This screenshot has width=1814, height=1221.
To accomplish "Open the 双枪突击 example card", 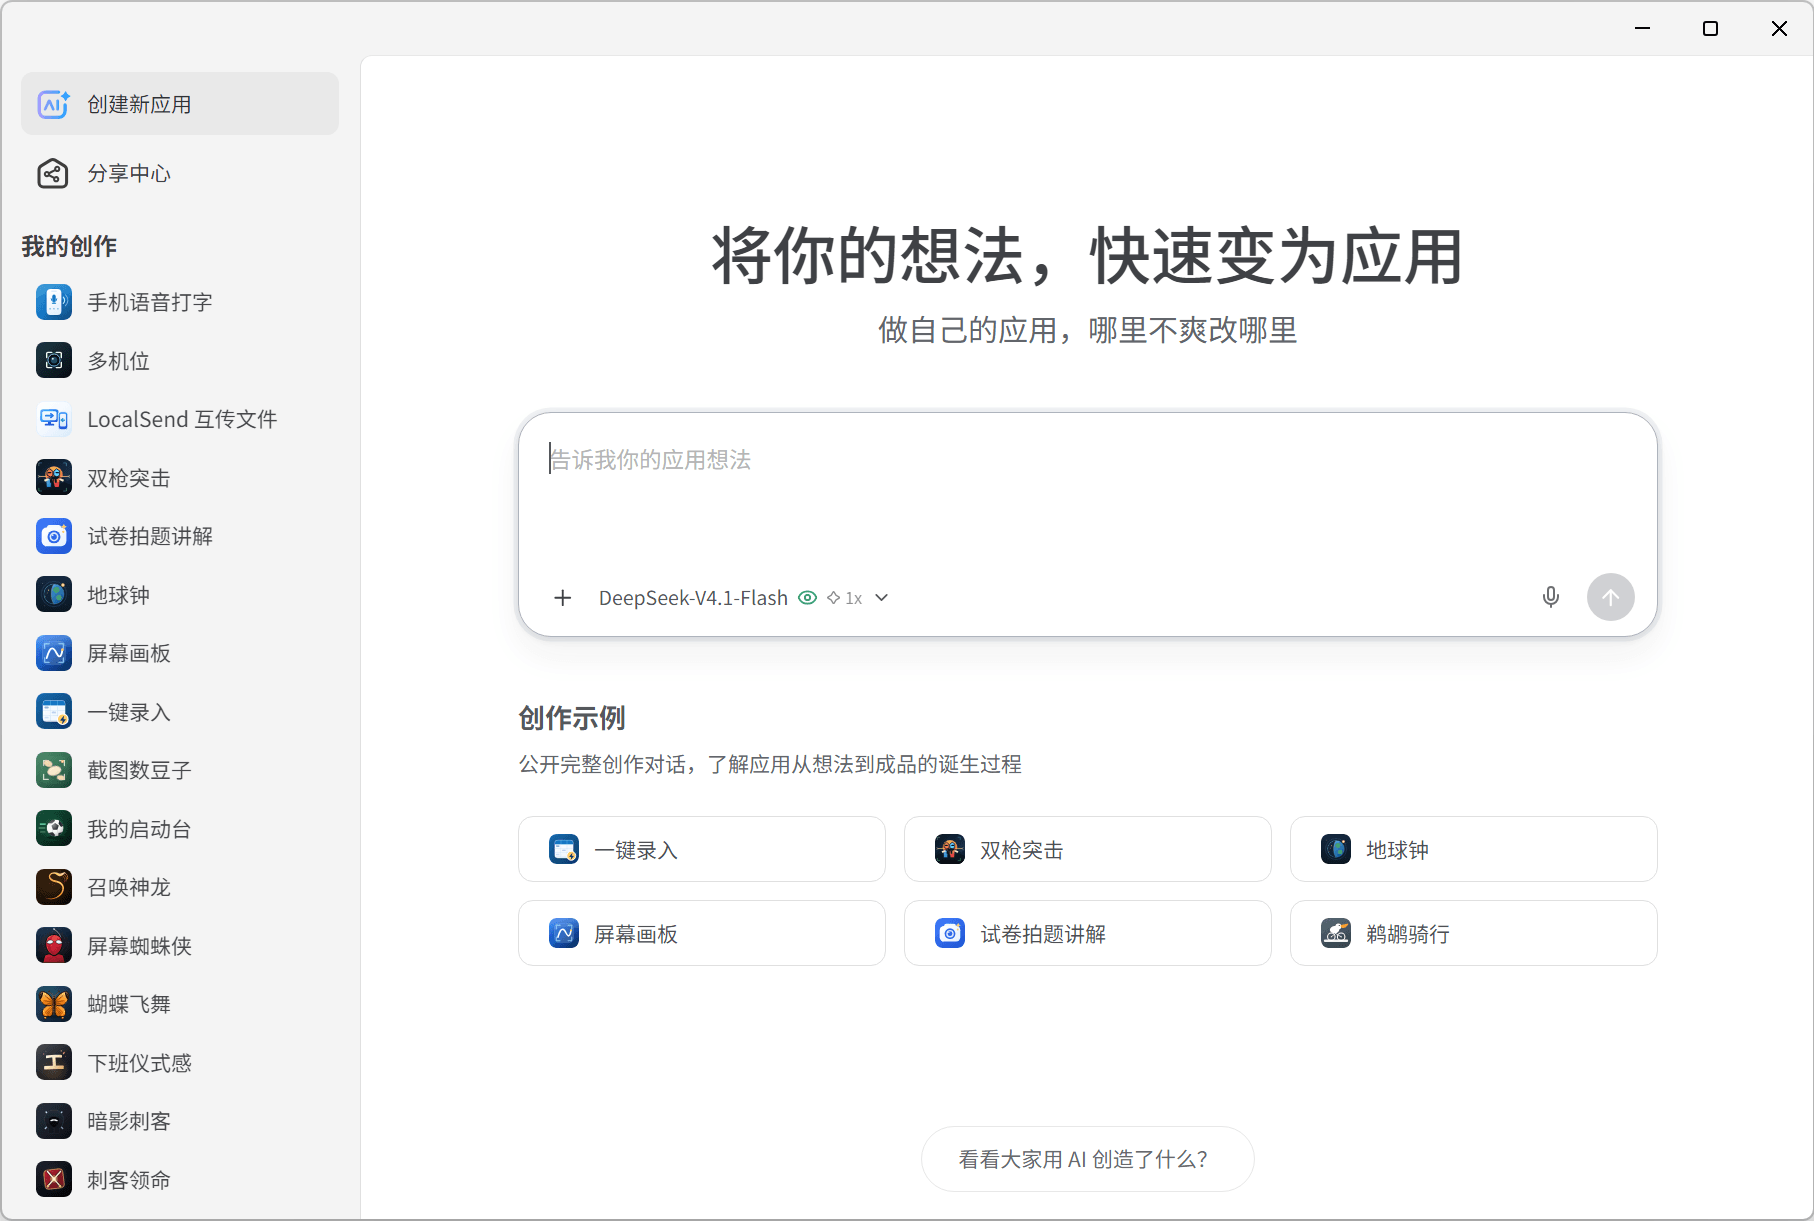I will point(1088,849).
